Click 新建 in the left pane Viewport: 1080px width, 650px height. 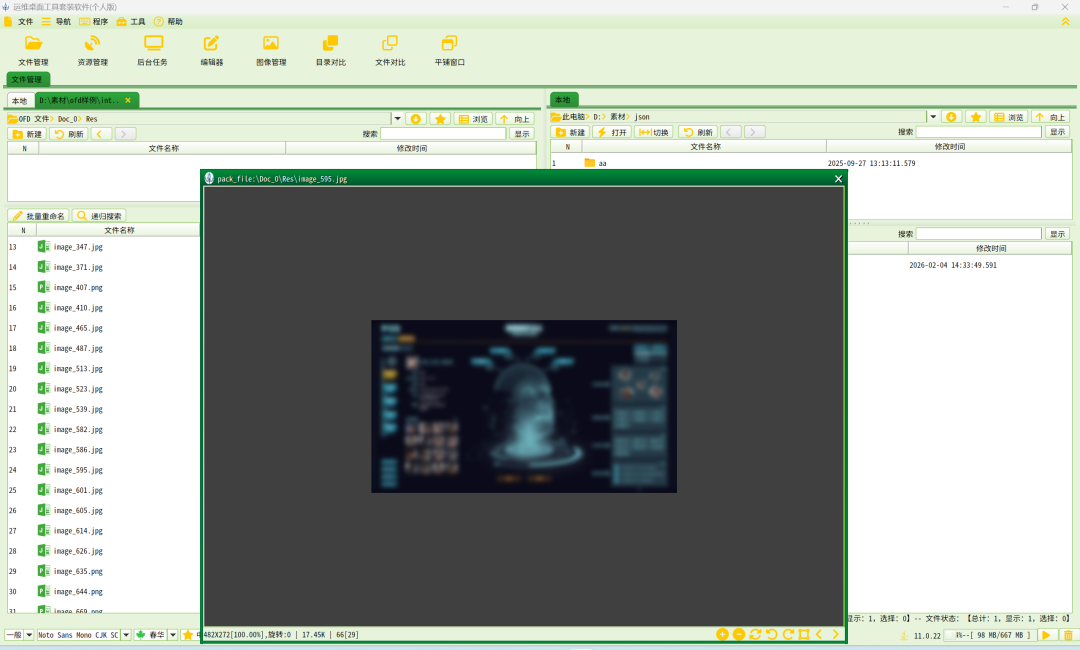(28, 134)
